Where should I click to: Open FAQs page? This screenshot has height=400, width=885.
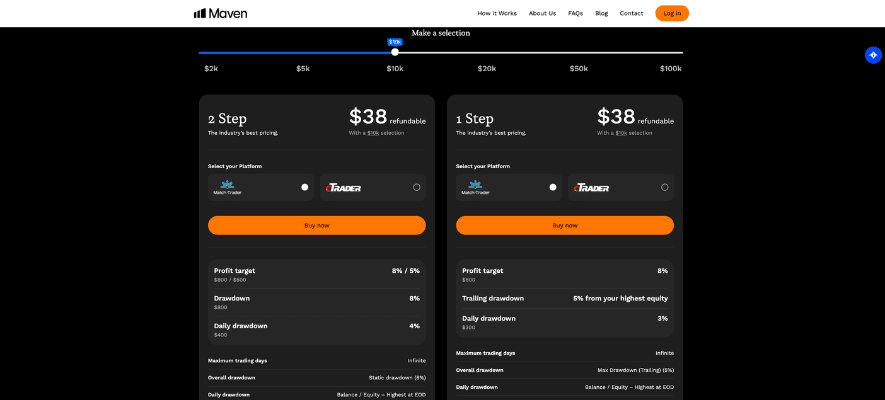[x=576, y=14]
